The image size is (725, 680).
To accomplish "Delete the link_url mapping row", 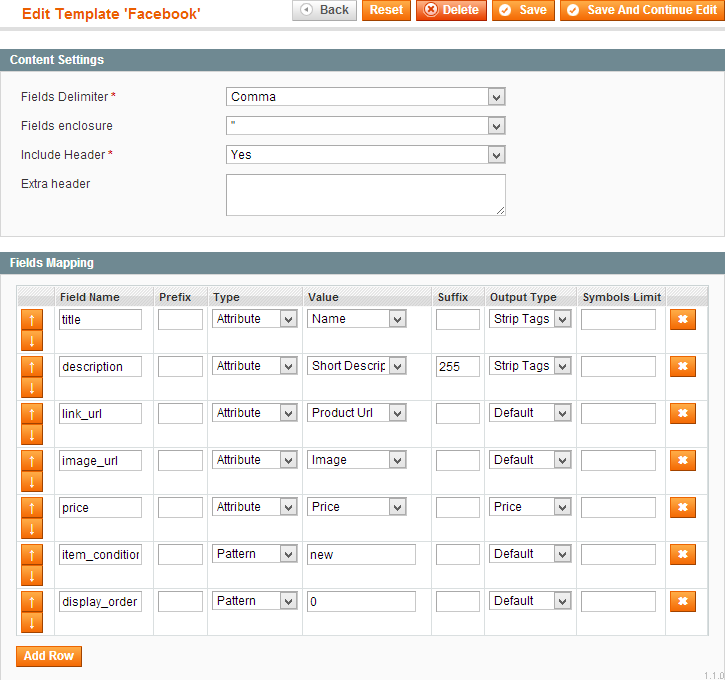I will point(682,414).
